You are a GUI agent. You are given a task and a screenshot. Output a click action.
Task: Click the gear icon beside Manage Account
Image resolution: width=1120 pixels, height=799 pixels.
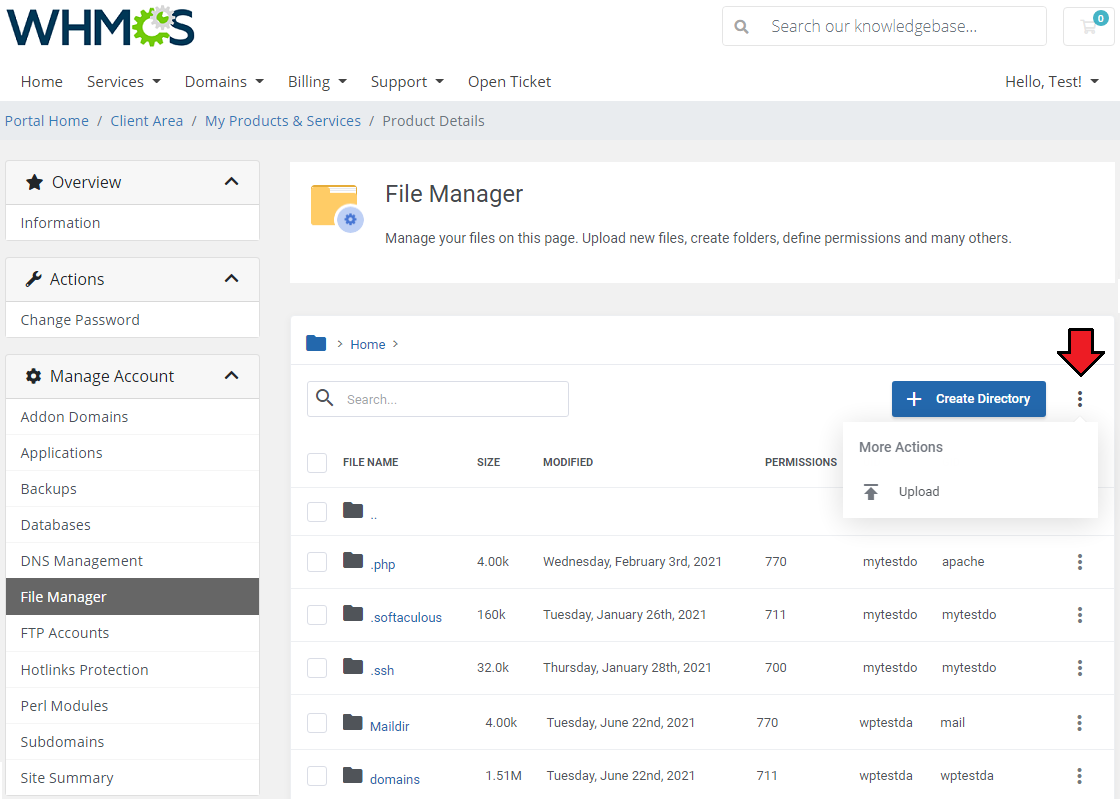pyautogui.click(x=34, y=376)
